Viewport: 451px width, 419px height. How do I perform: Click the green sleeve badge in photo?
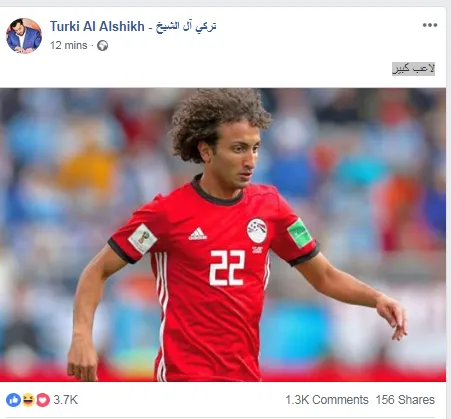[x=299, y=233]
